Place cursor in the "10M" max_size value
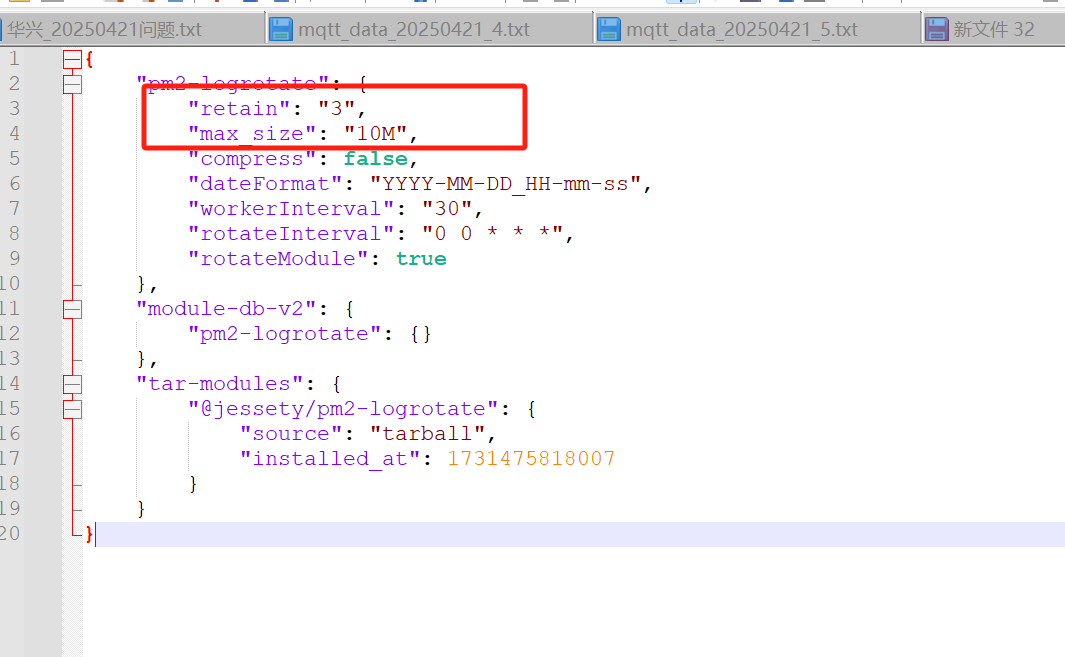 [x=376, y=134]
